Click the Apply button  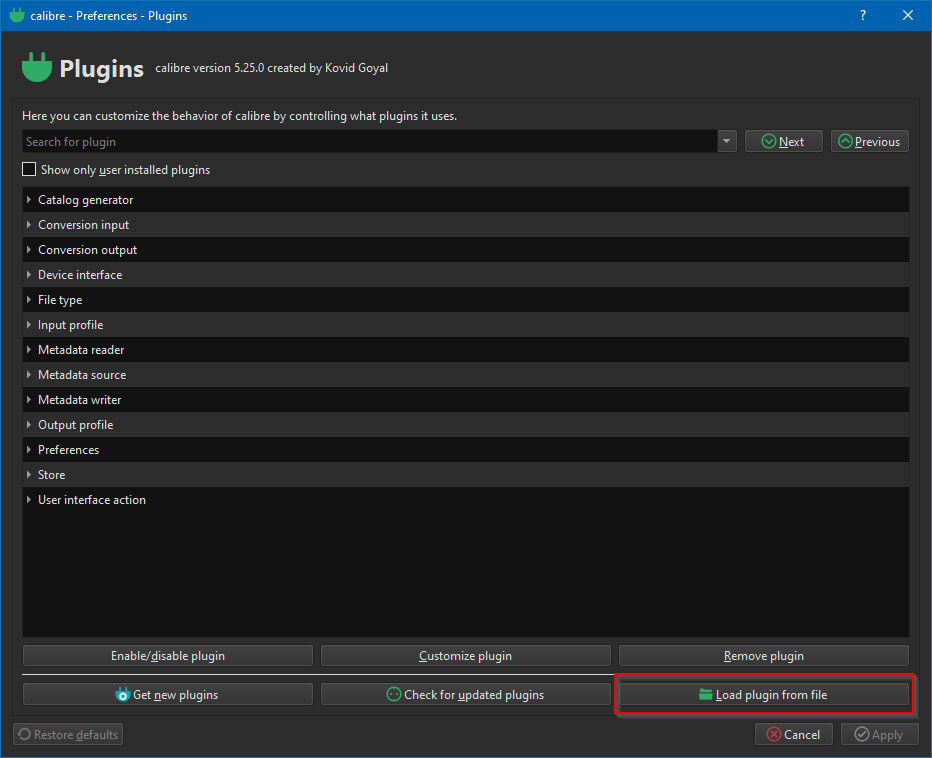pyautogui.click(x=880, y=734)
